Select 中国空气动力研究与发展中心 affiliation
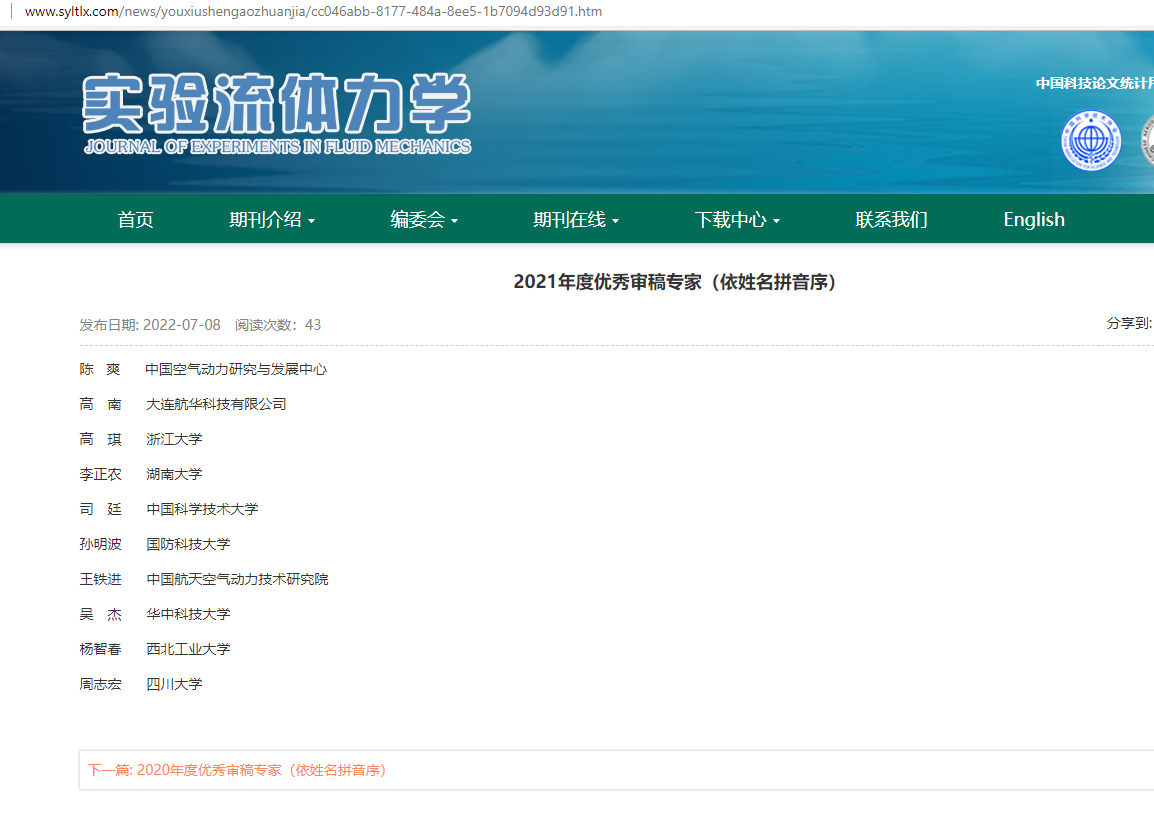The height and width of the screenshot is (817, 1154). 236,369
